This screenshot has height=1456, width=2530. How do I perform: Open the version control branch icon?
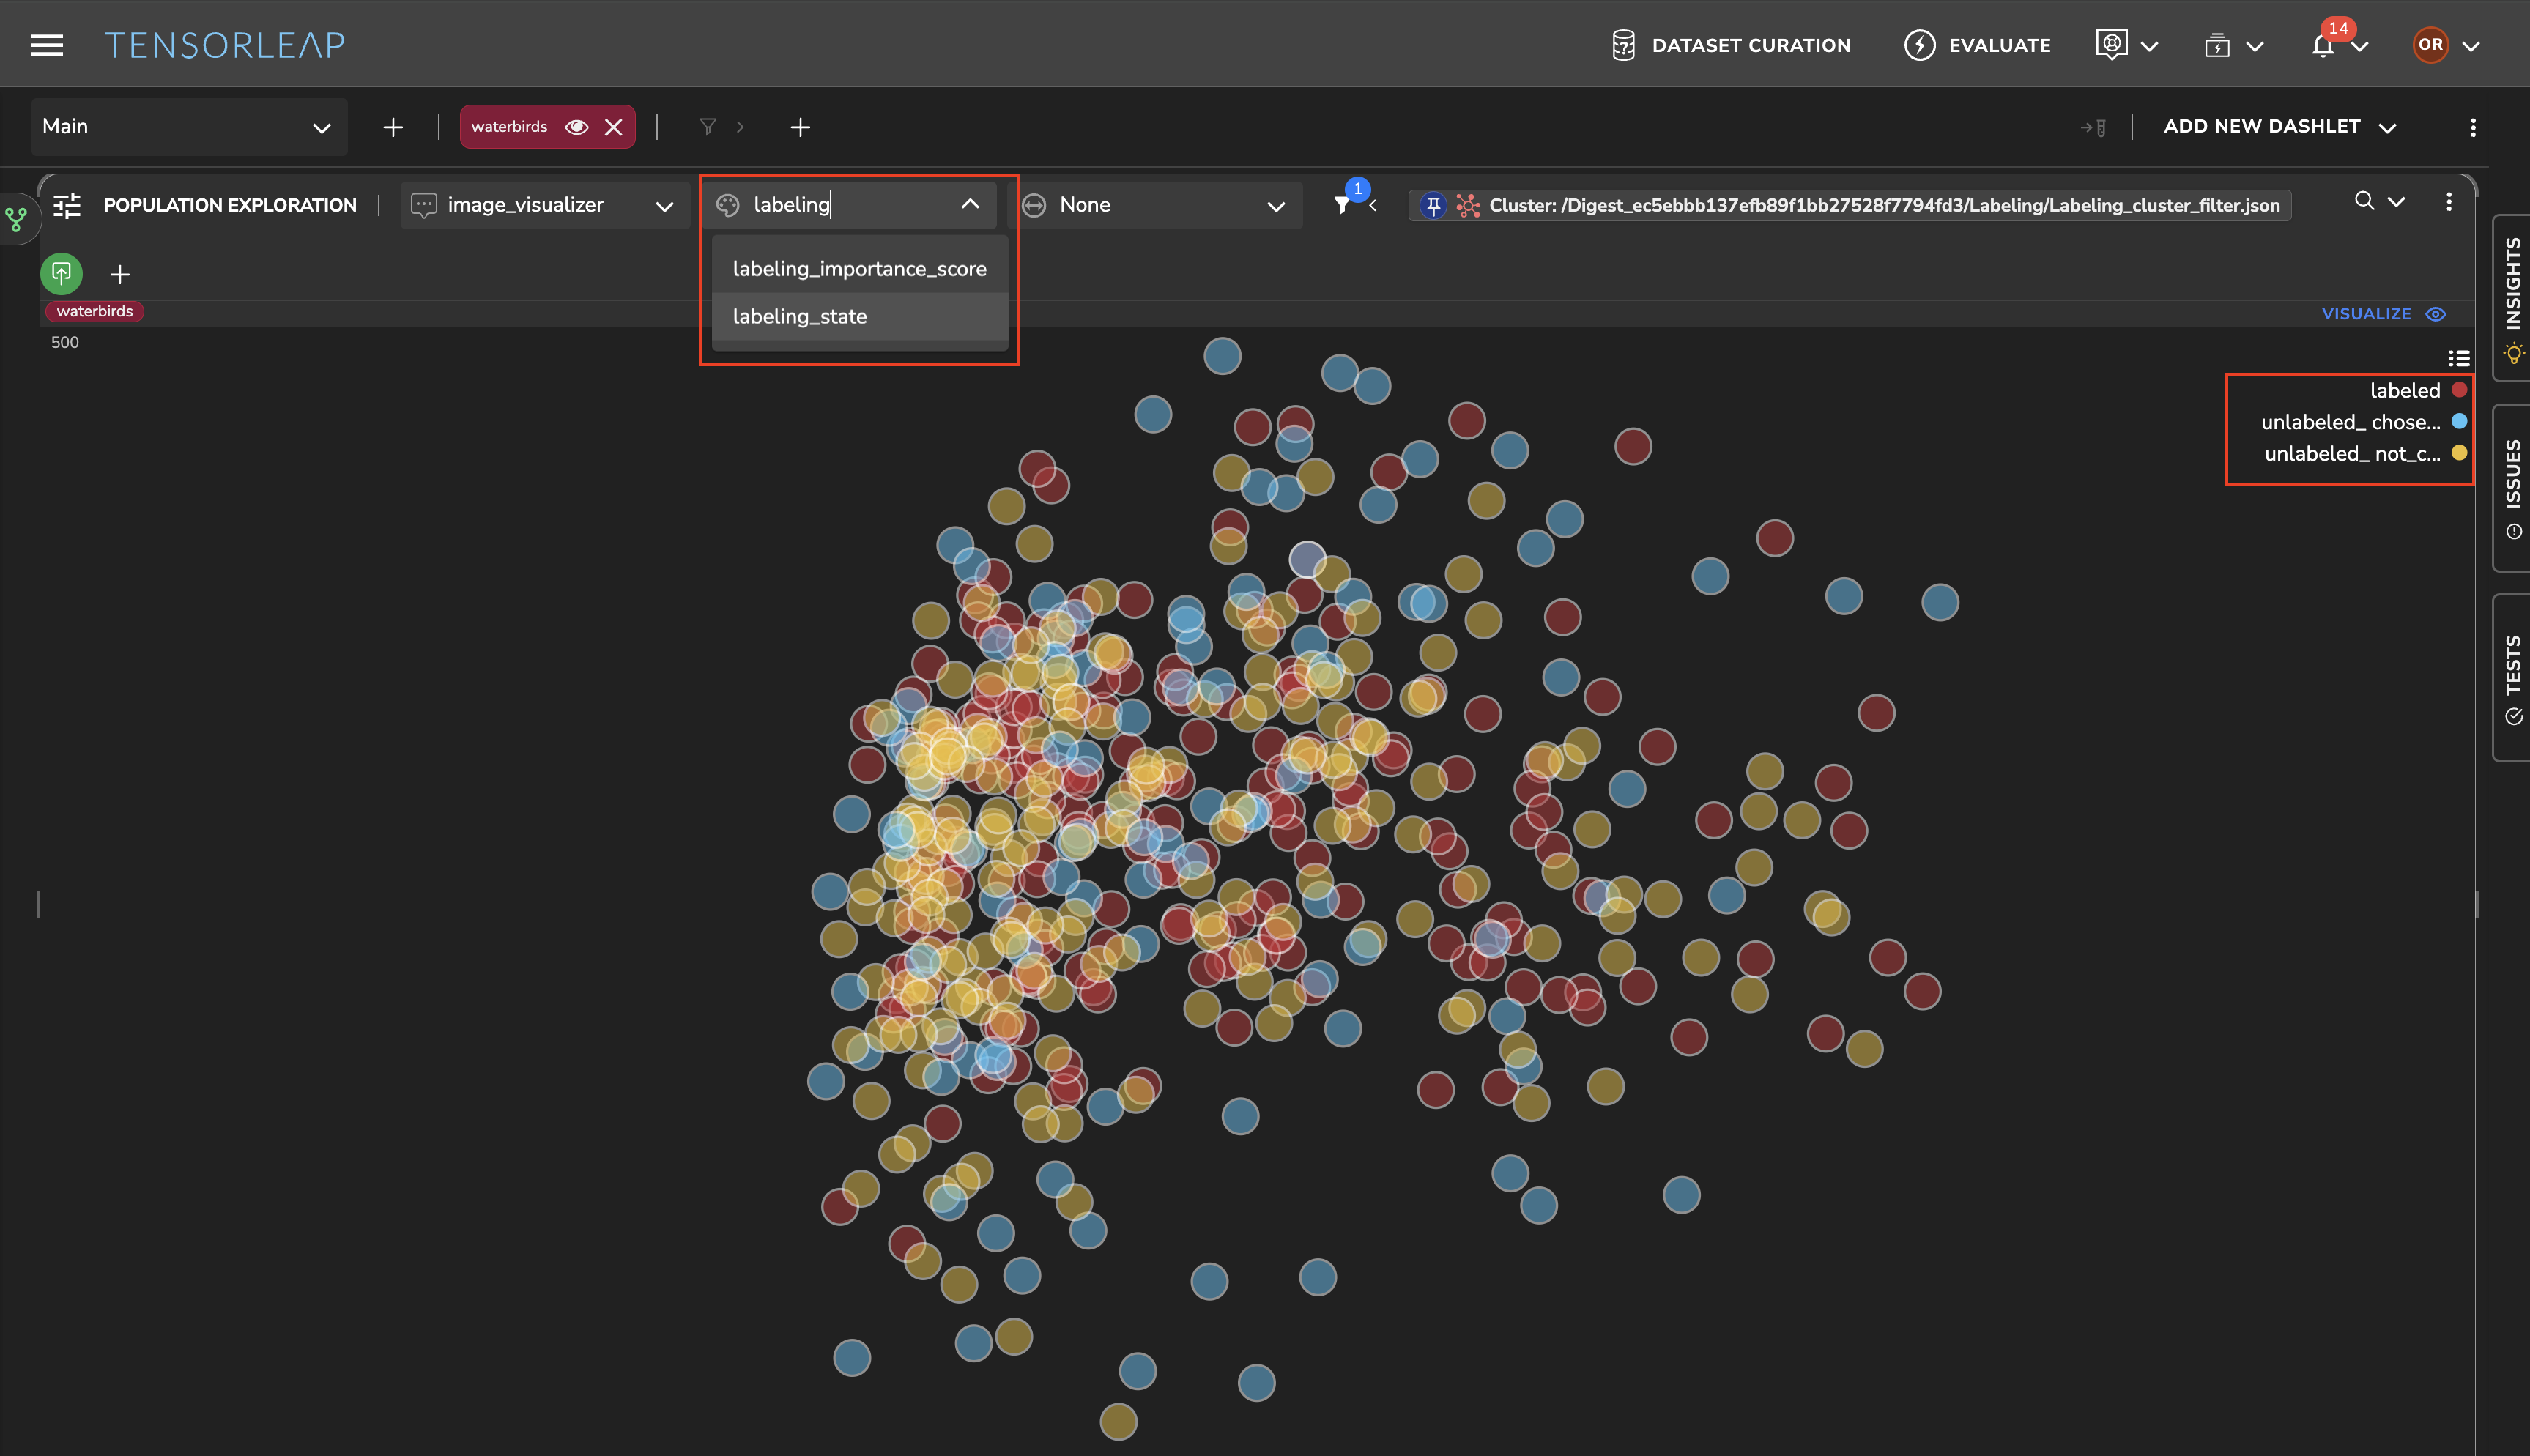16,219
